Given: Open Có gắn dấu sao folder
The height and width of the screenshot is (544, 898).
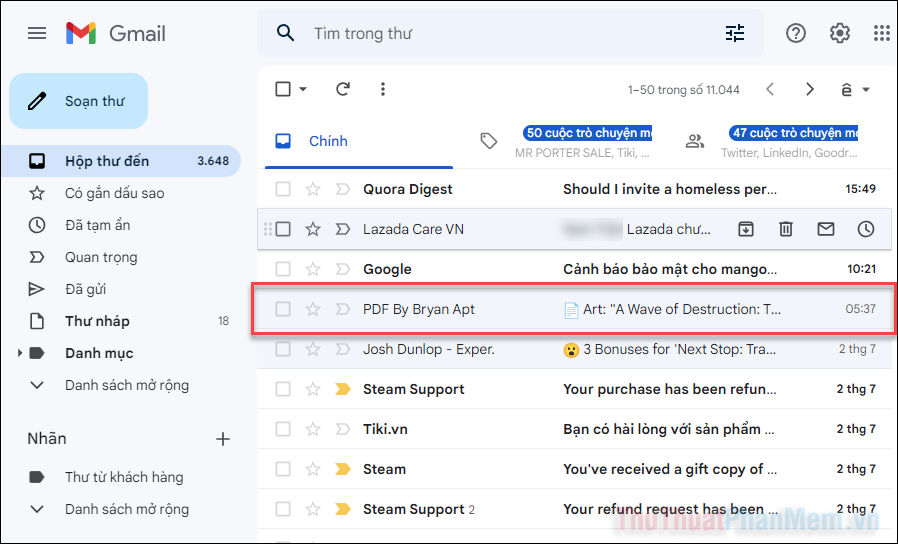Looking at the screenshot, I should coord(121,193).
